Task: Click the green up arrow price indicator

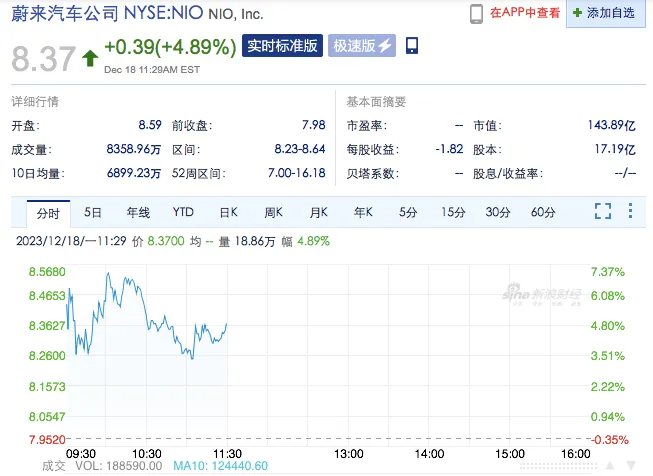Action: coord(89,58)
